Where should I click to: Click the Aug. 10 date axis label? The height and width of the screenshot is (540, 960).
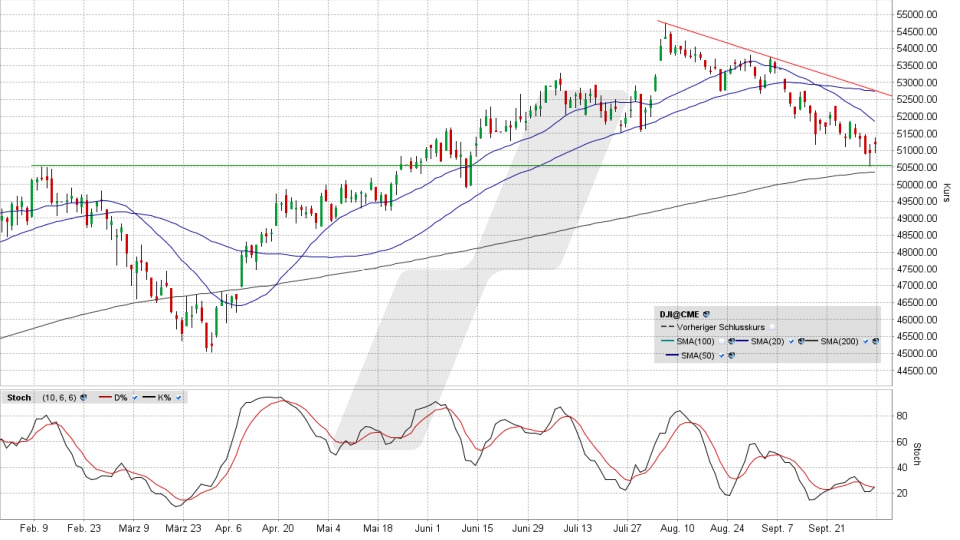tap(678, 528)
